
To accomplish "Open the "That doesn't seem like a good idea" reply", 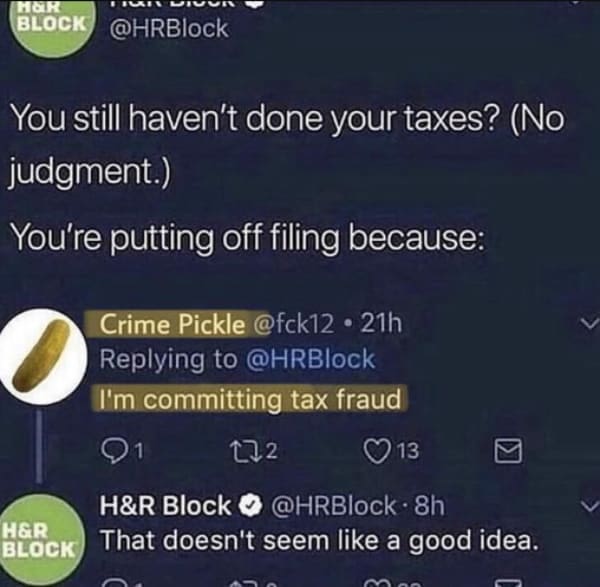I will 317,540.
